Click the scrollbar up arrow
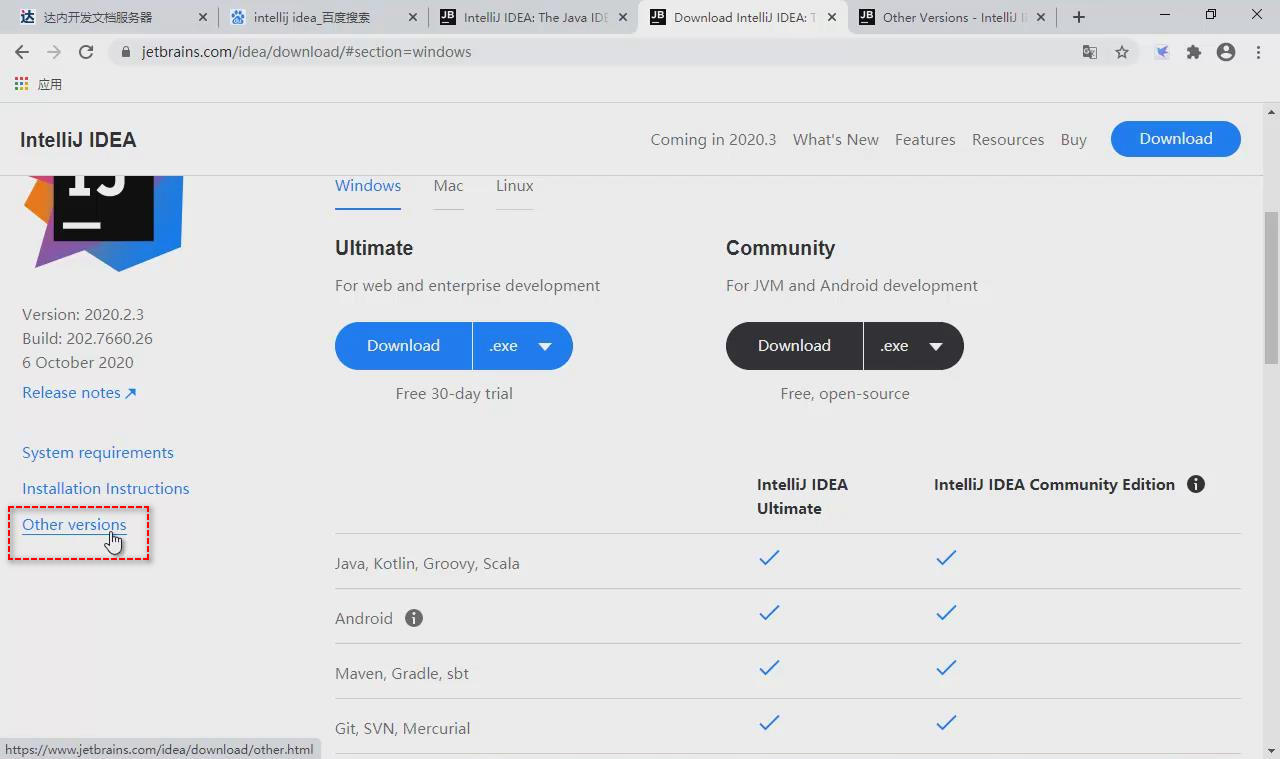 click(x=1272, y=112)
